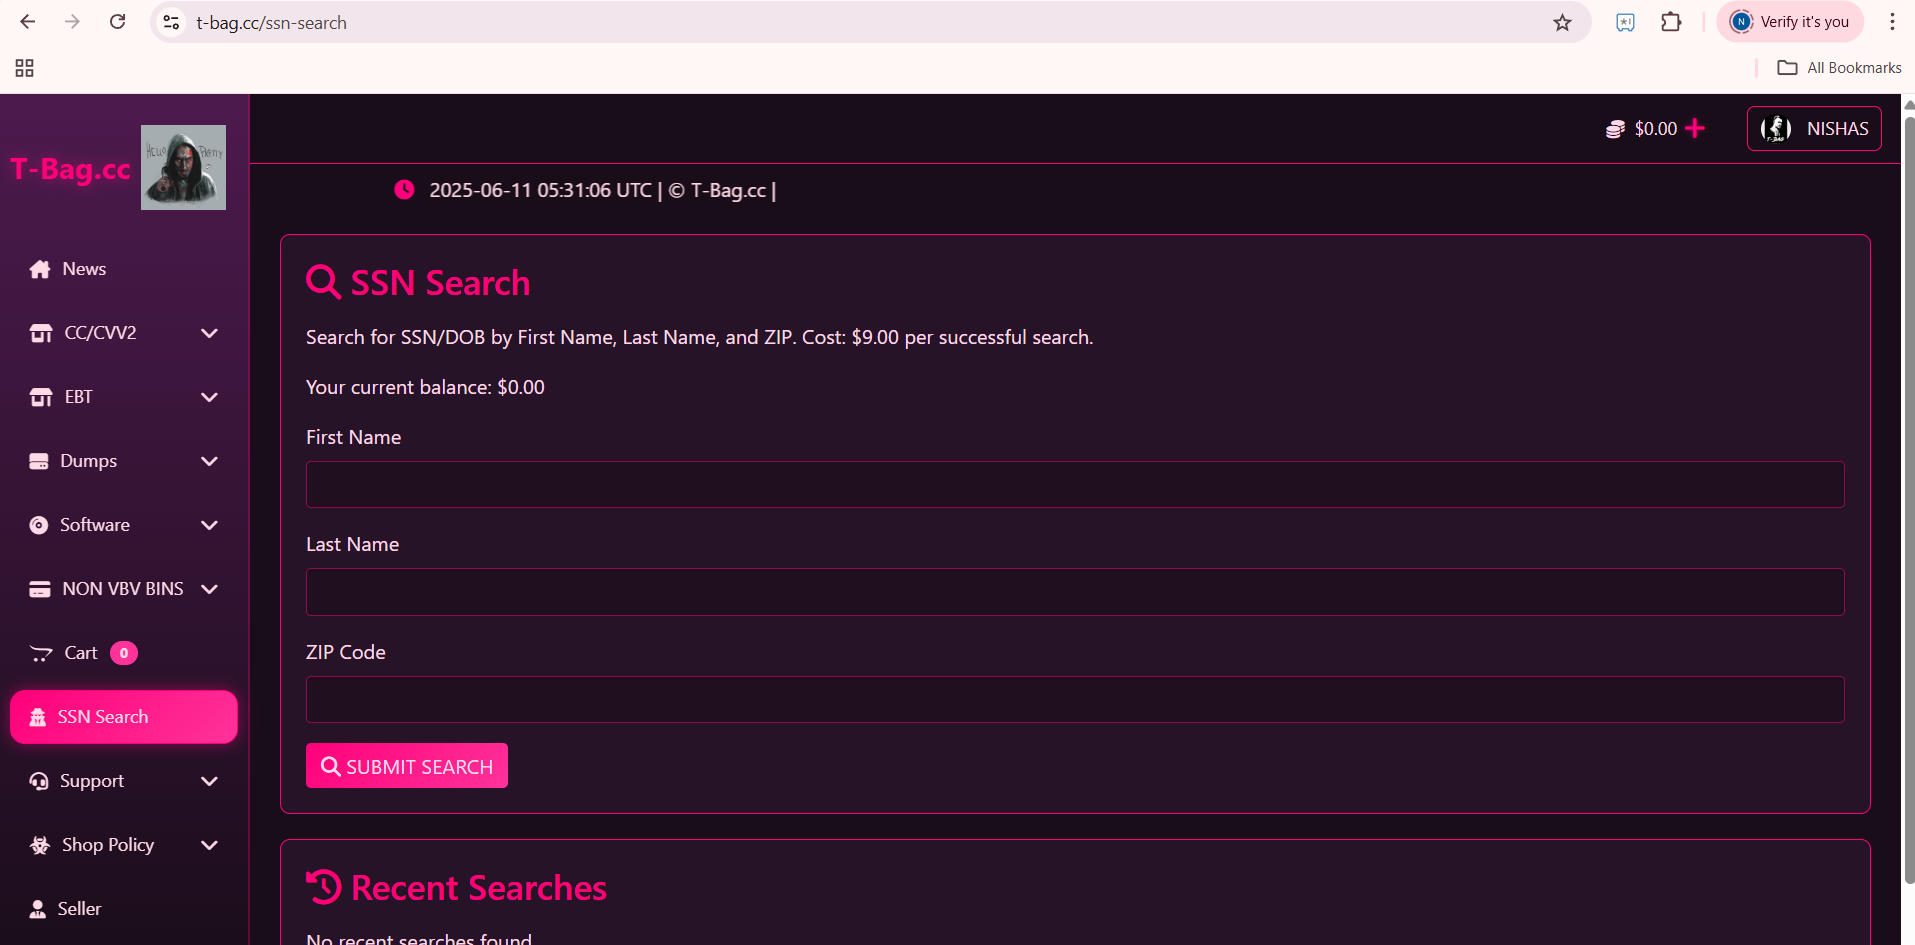The width and height of the screenshot is (1915, 945).
Task: Open the site information icon beside the URL
Action: tap(171, 22)
